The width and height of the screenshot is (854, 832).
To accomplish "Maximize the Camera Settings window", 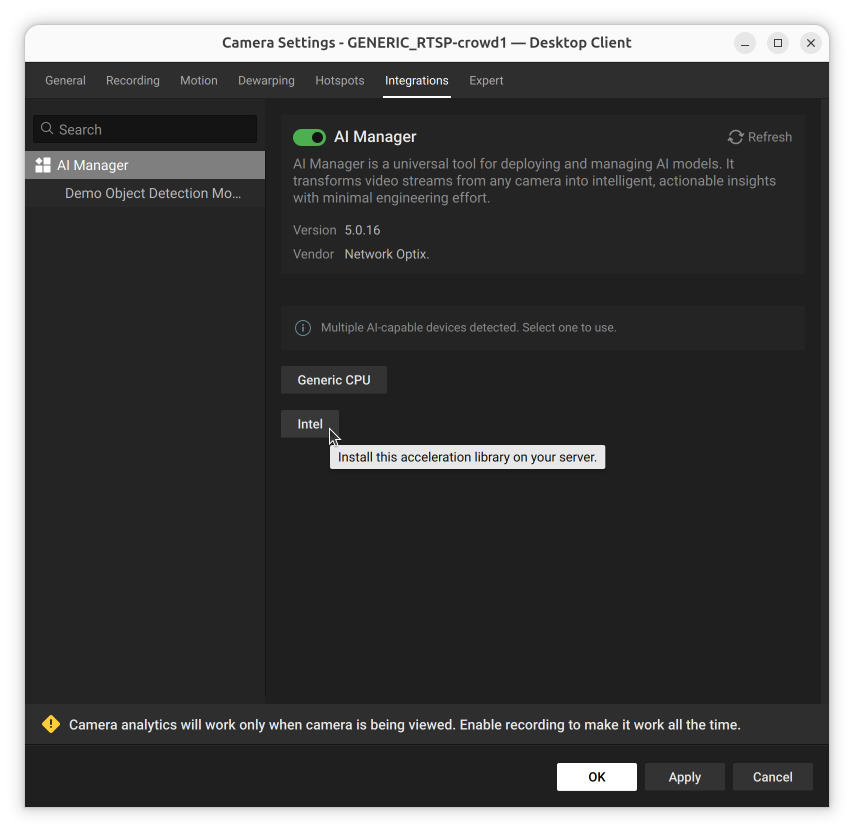I will 778,43.
